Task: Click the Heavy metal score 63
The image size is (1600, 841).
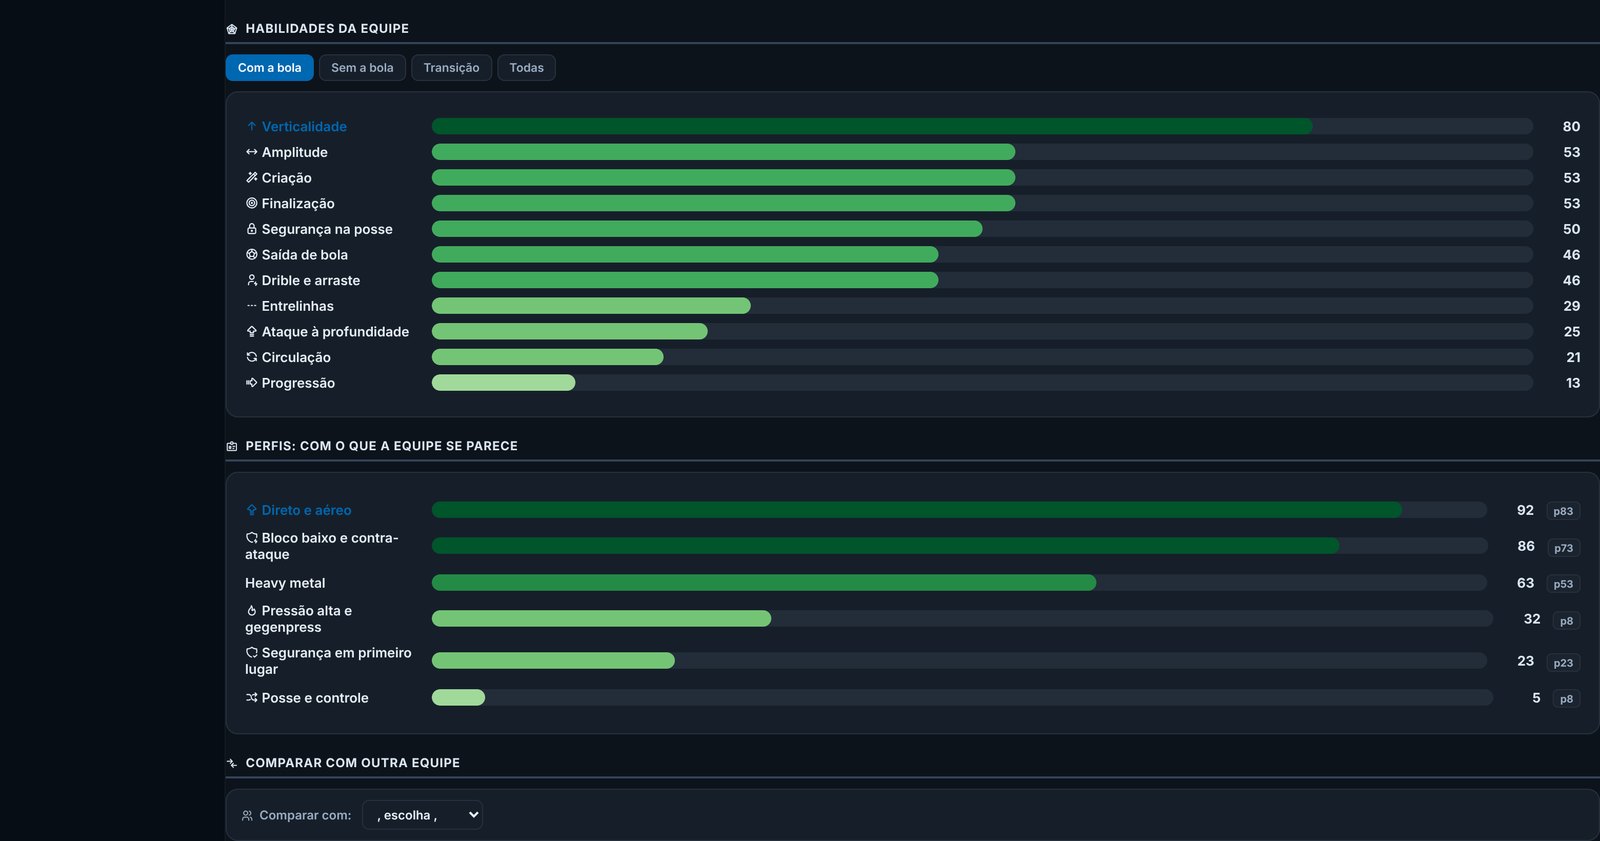Action: 1525,583
